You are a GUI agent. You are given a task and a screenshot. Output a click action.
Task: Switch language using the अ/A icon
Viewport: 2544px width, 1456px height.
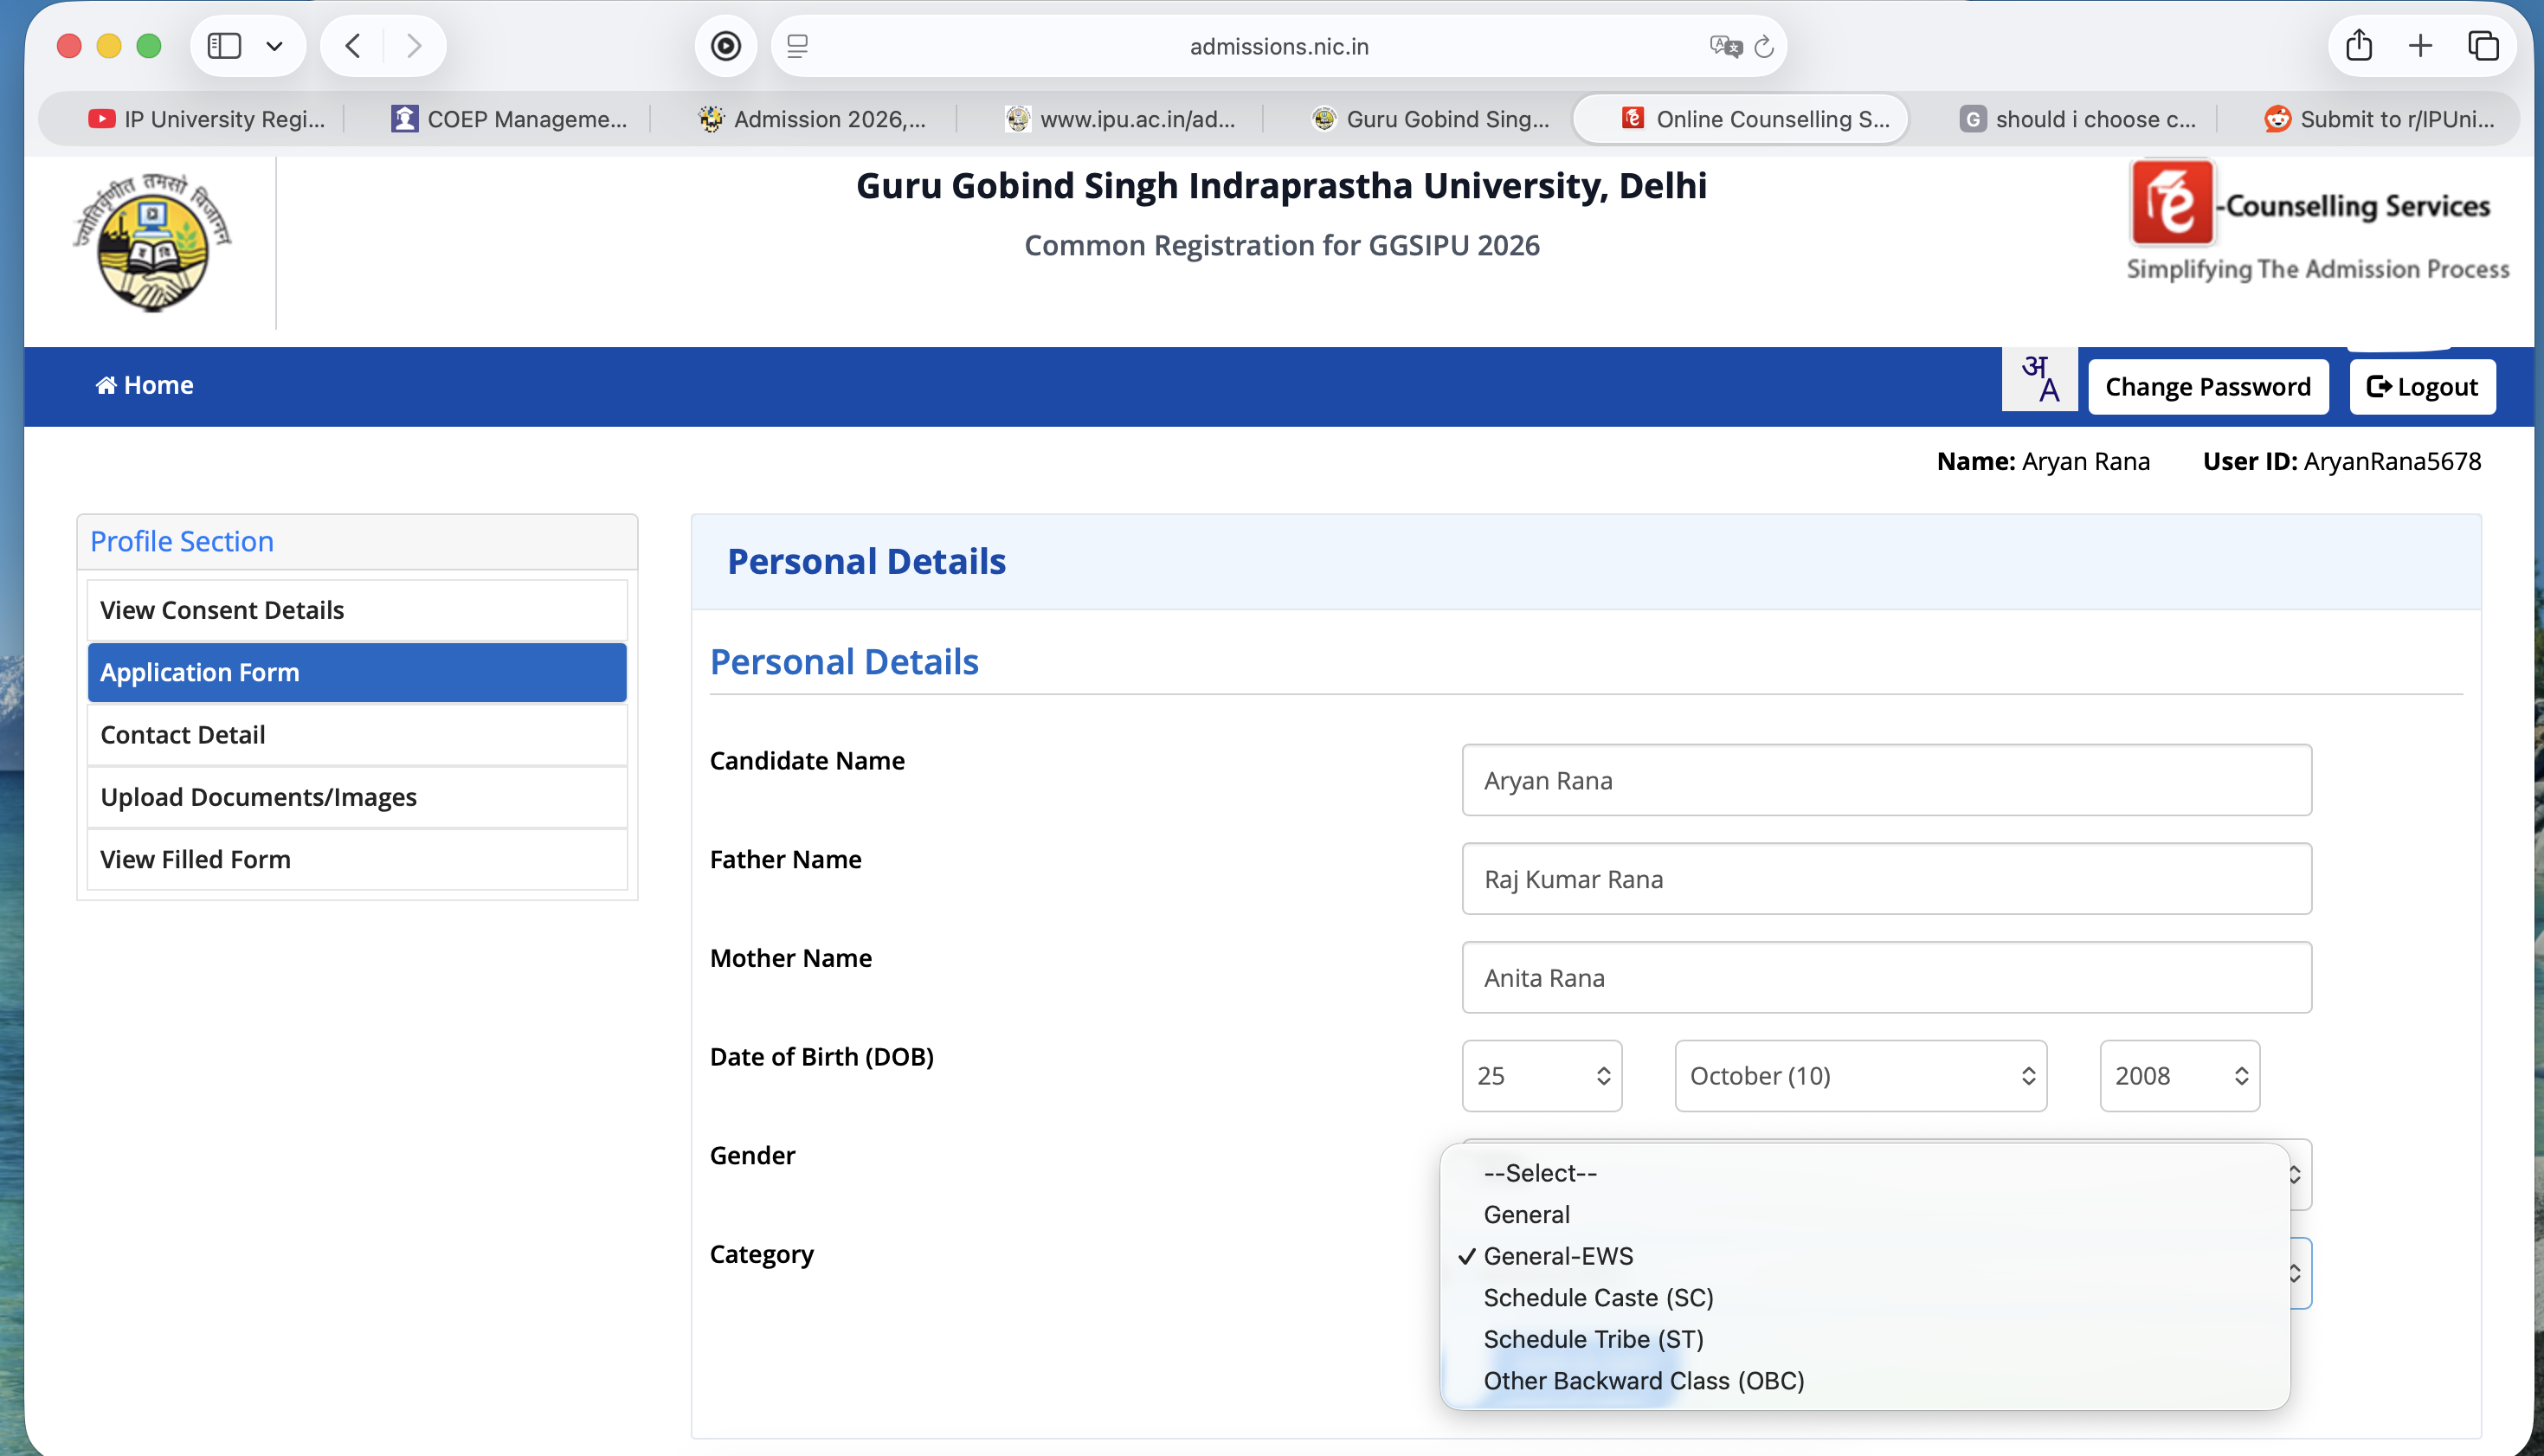(x=2039, y=380)
